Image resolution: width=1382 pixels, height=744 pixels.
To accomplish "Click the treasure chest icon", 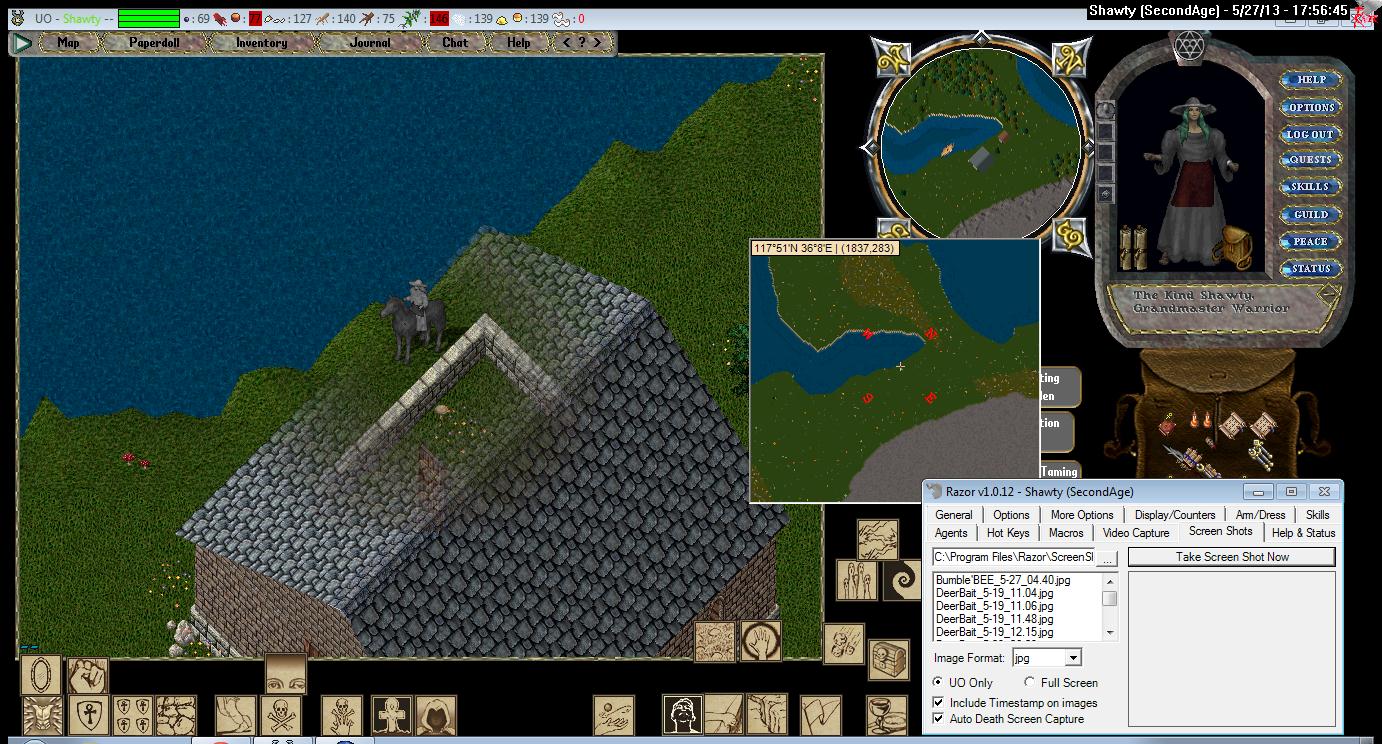I will click(x=886, y=660).
